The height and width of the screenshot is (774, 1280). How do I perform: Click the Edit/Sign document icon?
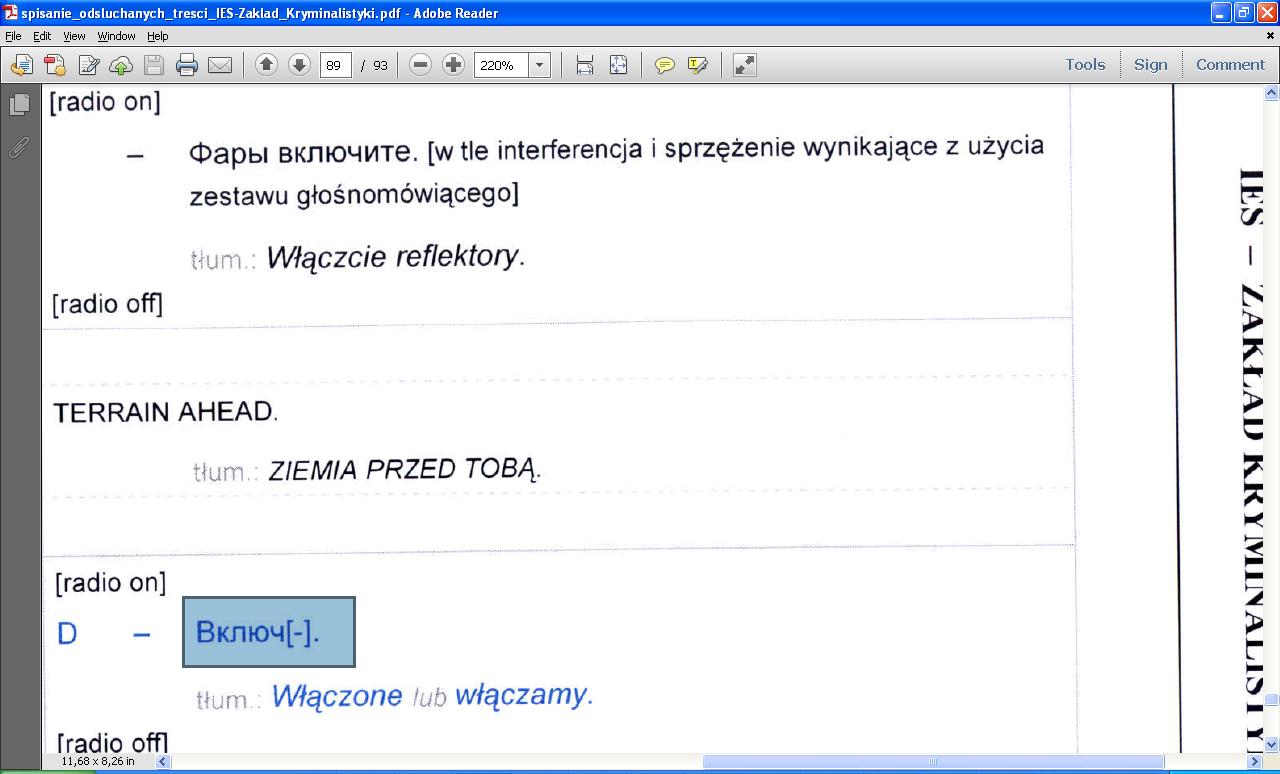88,65
